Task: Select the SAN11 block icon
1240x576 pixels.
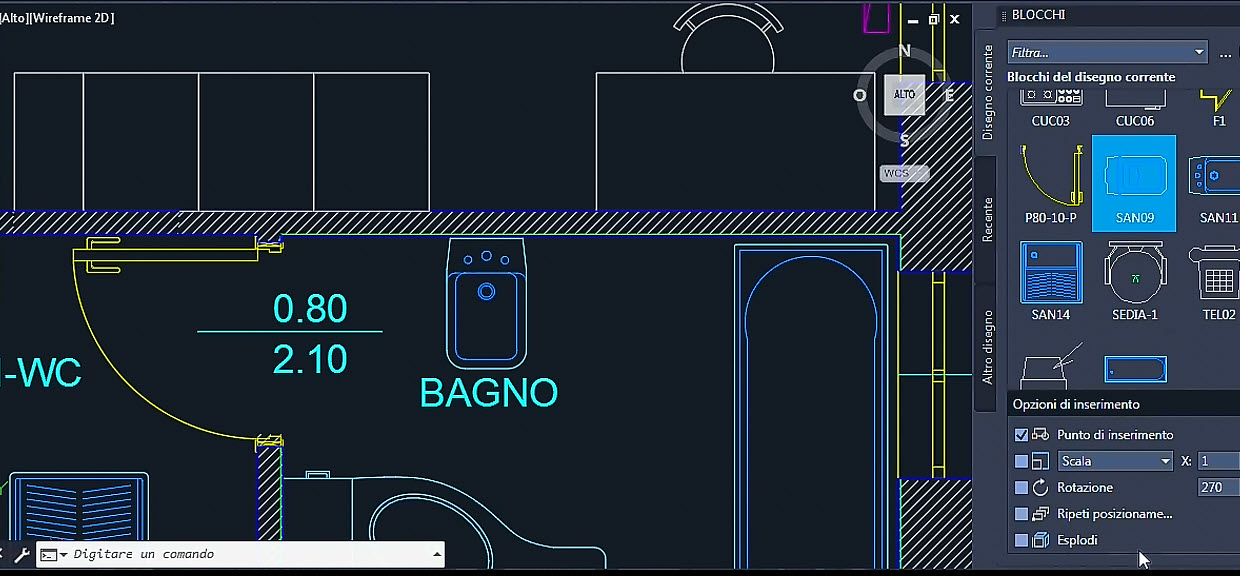Action: pyautogui.click(x=1214, y=181)
